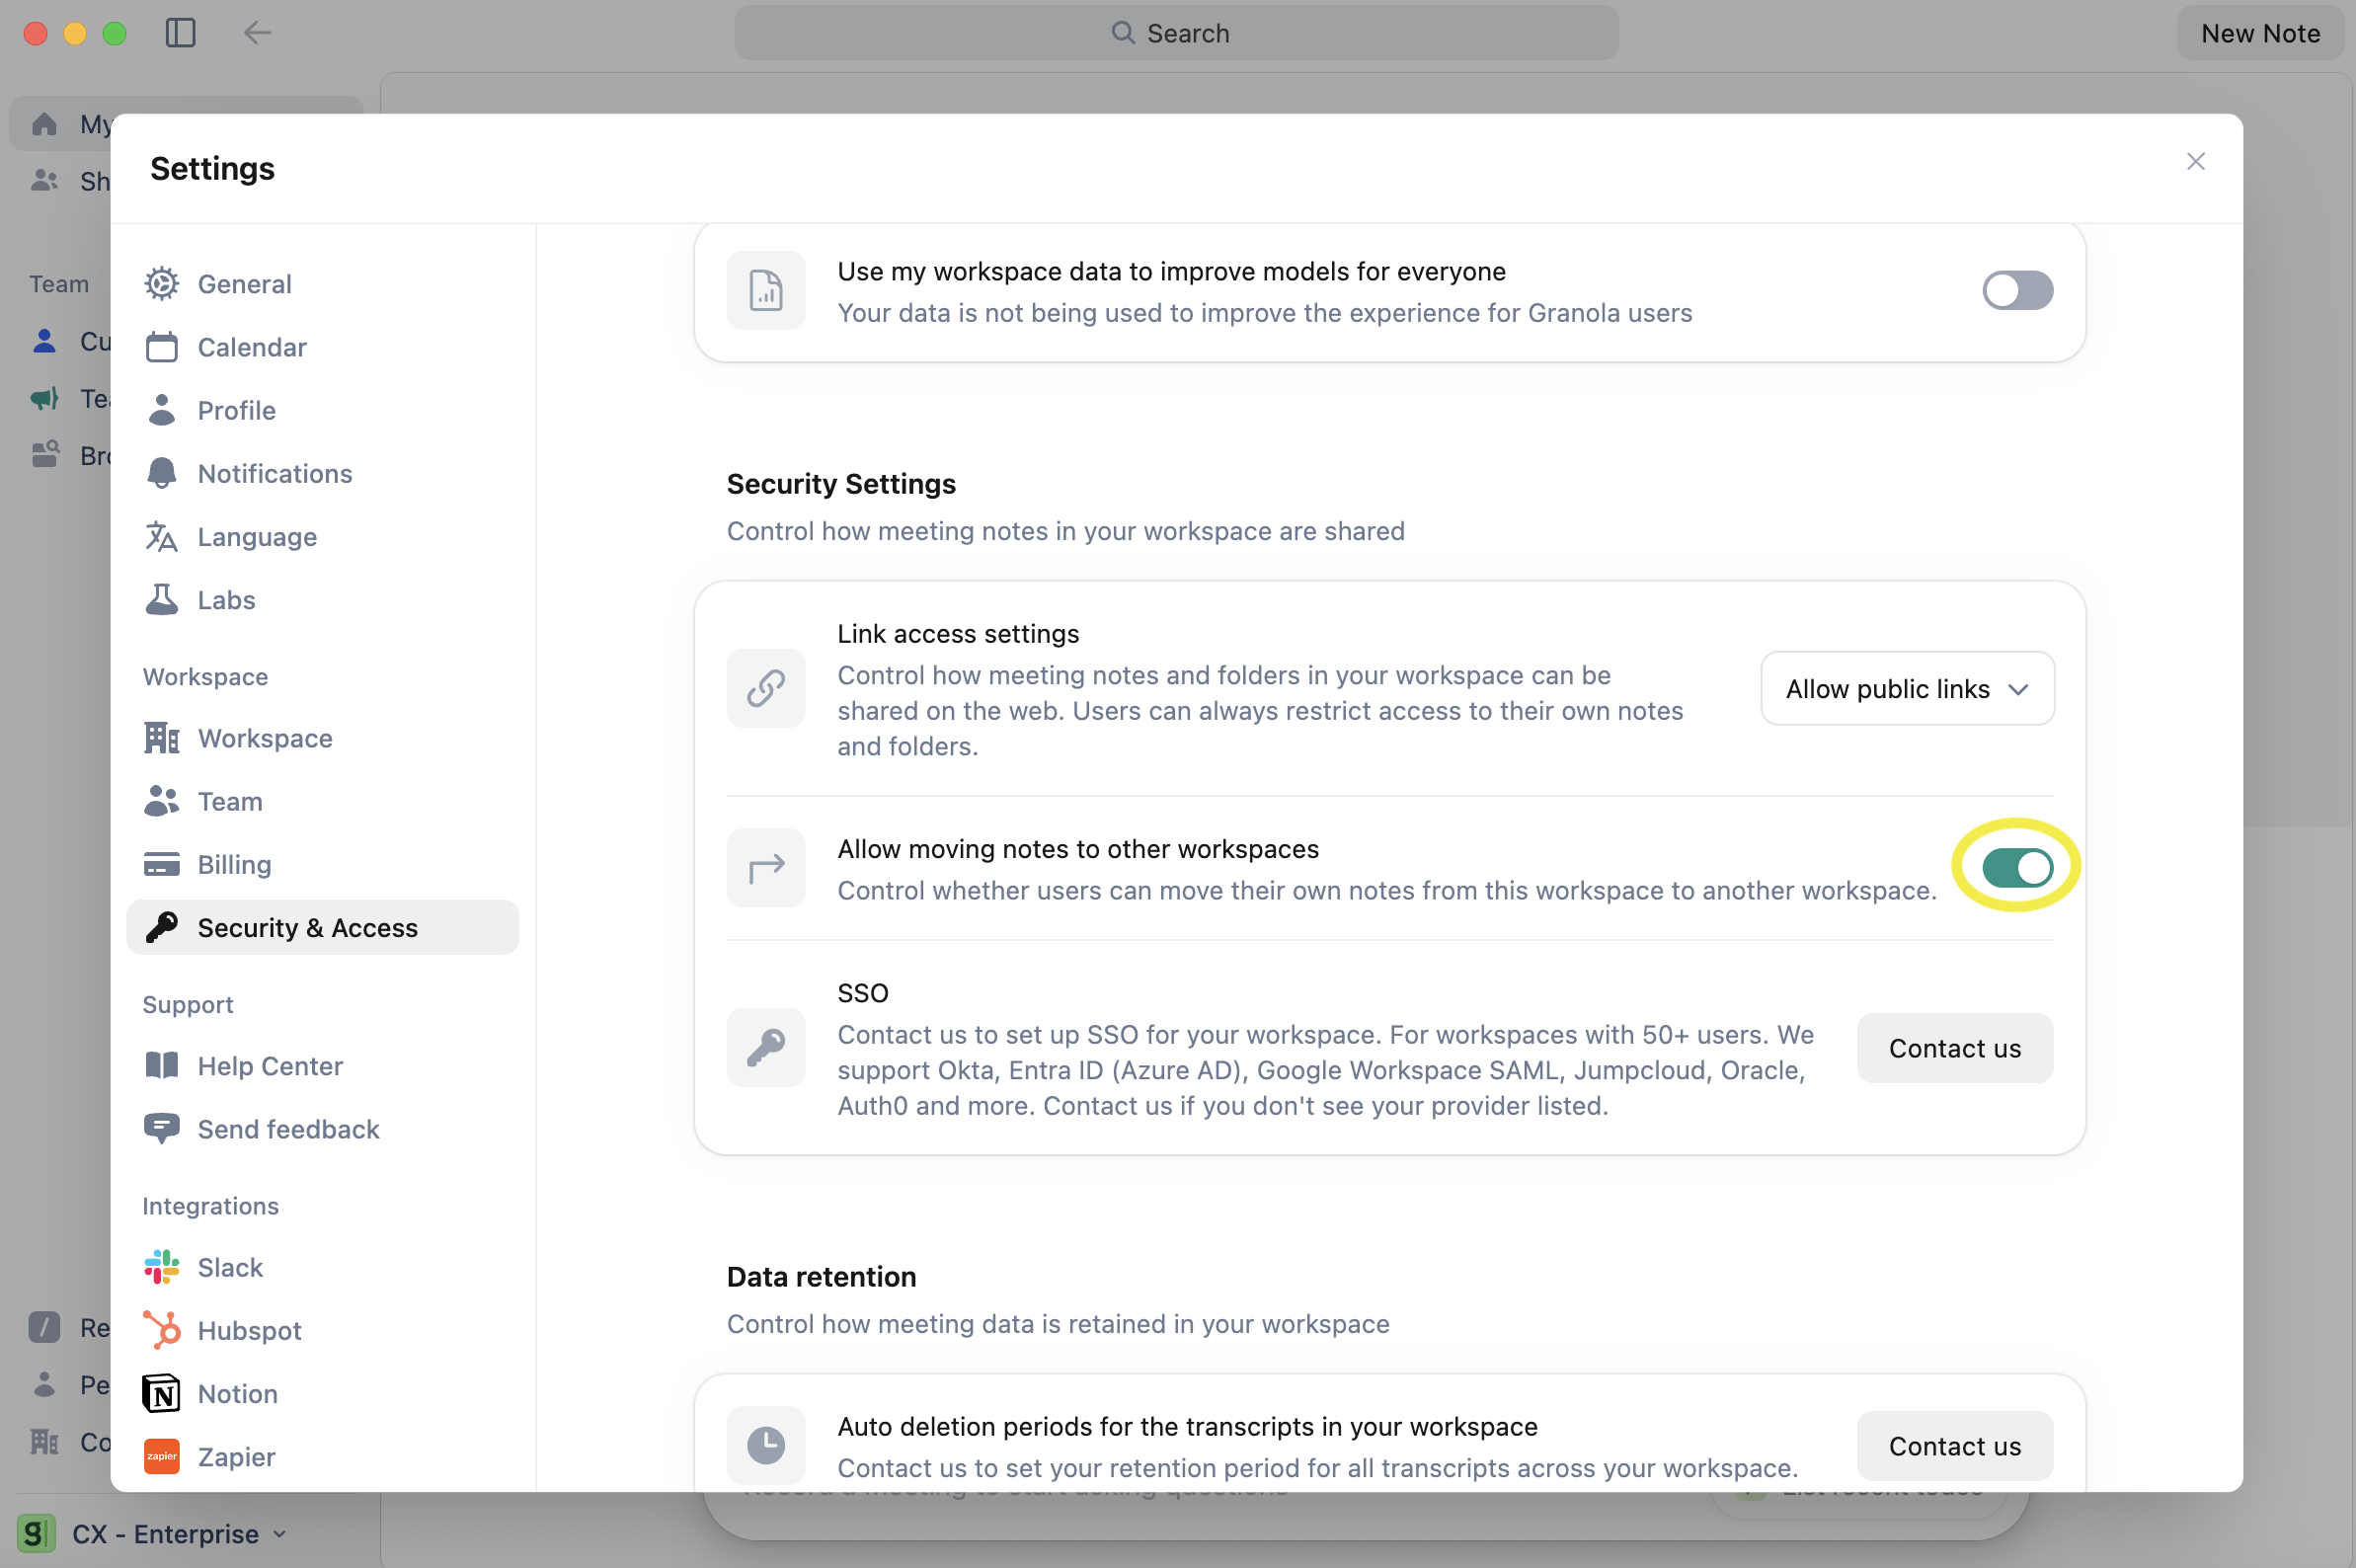Image resolution: width=2356 pixels, height=1568 pixels.
Task: Select the Notifications bell icon
Action: 162,473
